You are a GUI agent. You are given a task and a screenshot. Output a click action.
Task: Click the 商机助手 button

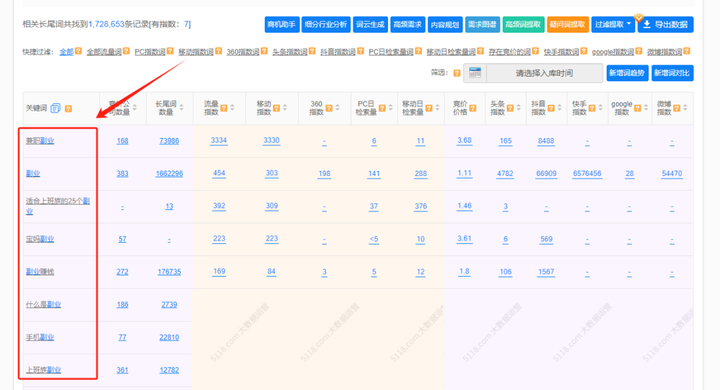coord(282,24)
